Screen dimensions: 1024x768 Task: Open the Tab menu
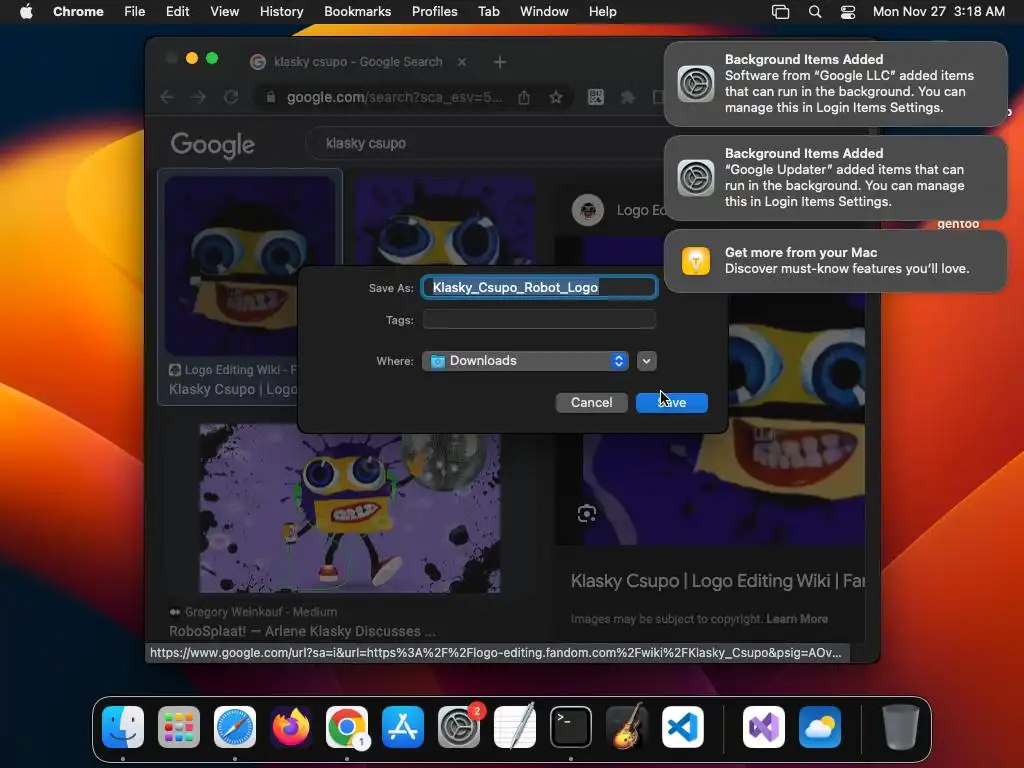pos(488,12)
